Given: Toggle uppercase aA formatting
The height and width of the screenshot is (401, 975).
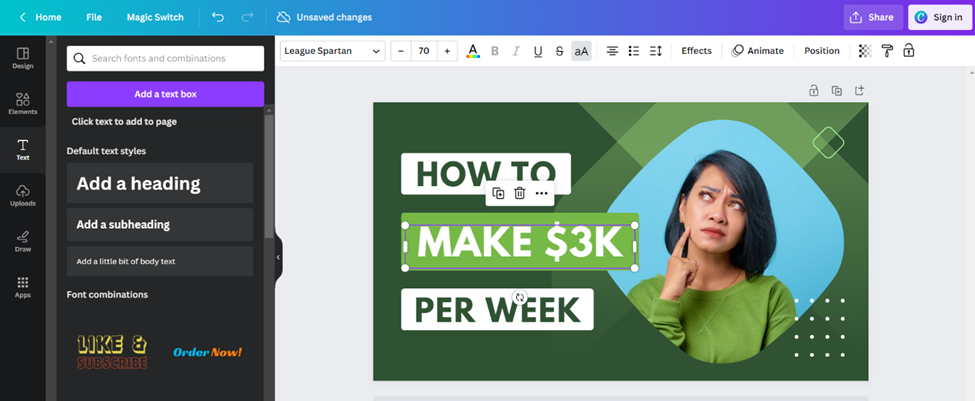Looking at the screenshot, I should (581, 51).
